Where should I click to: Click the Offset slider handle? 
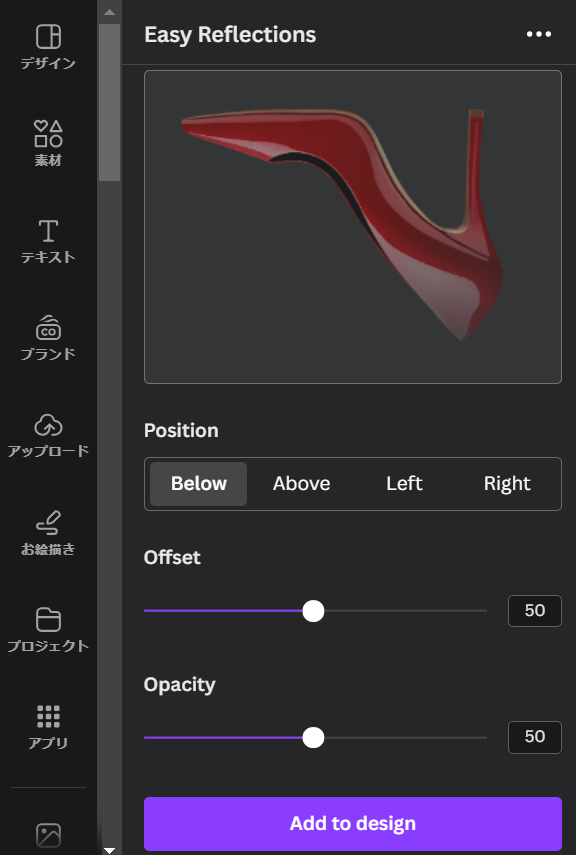(313, 611)
